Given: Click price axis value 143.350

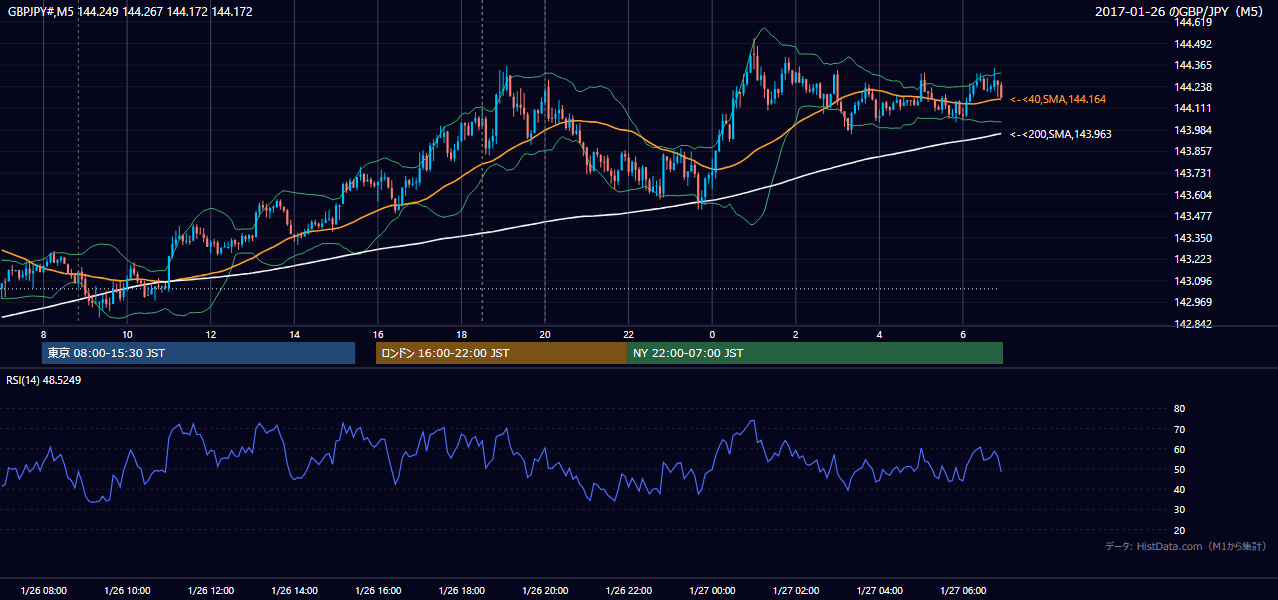Looking at the screenshot, I should tap(1193, 238).
